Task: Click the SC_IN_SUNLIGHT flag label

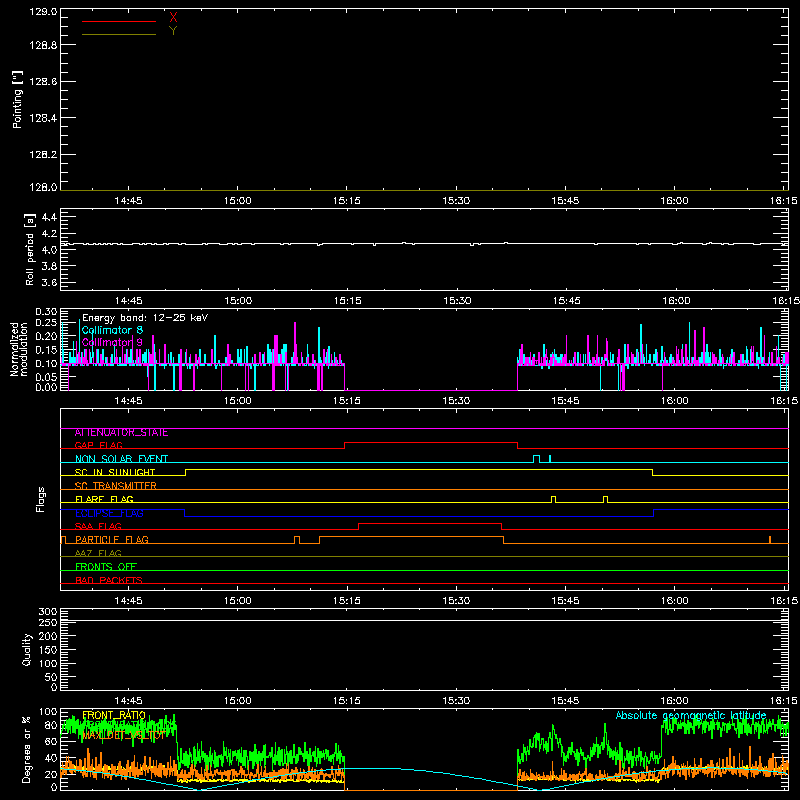Action: coord(115,472)
